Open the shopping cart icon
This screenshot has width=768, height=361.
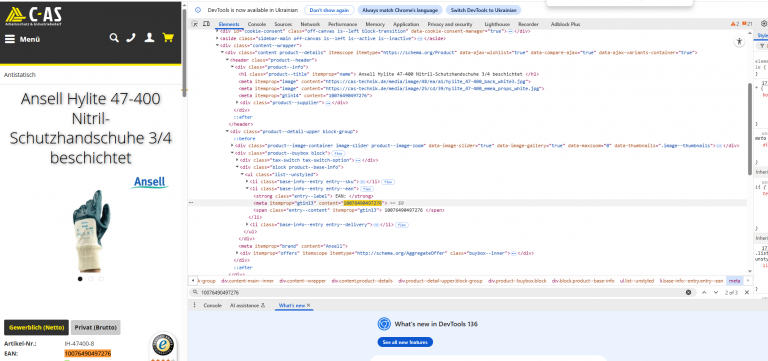(168, 38)
